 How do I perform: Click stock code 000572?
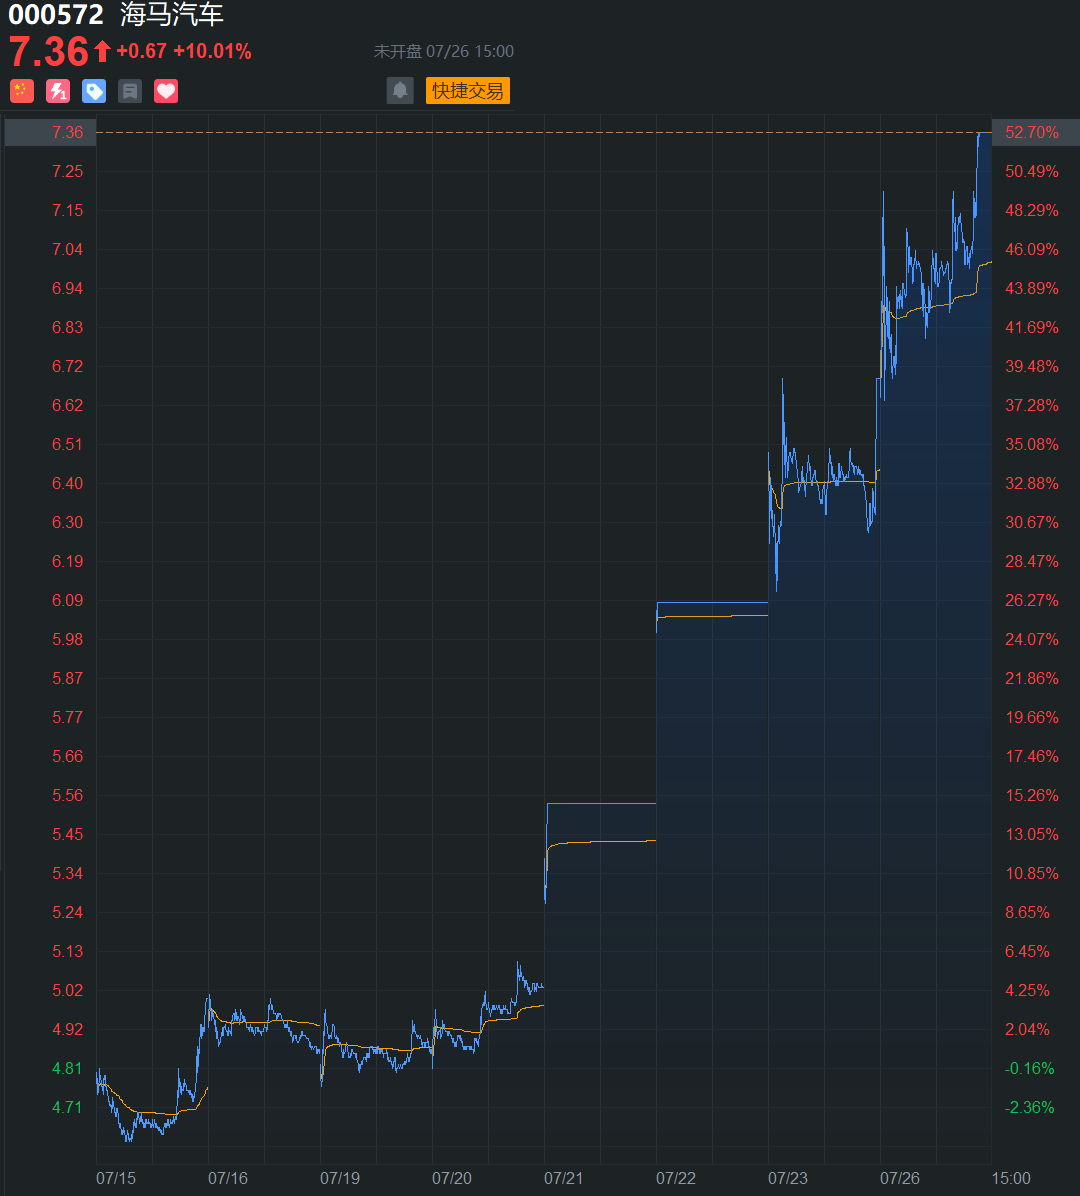(x=56, y=14)
